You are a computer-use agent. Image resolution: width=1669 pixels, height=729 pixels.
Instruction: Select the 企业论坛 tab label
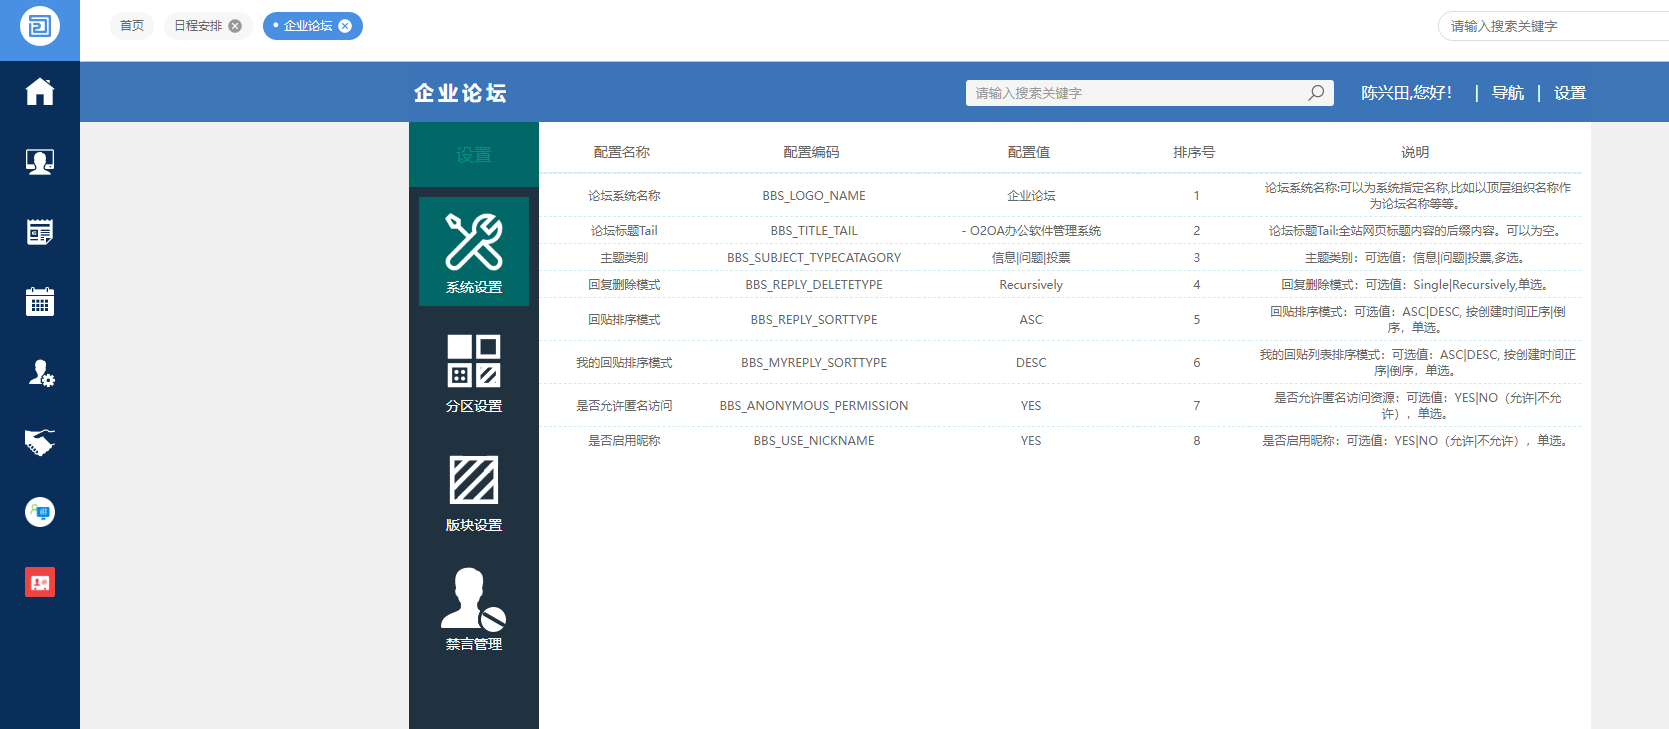point(308,26)
